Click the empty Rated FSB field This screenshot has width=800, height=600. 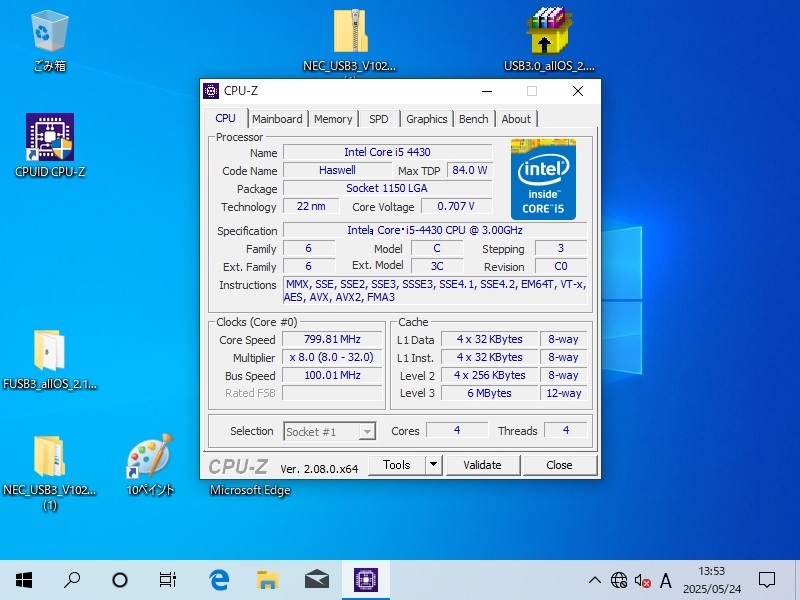pyautogui.click(x=332, y=393)
